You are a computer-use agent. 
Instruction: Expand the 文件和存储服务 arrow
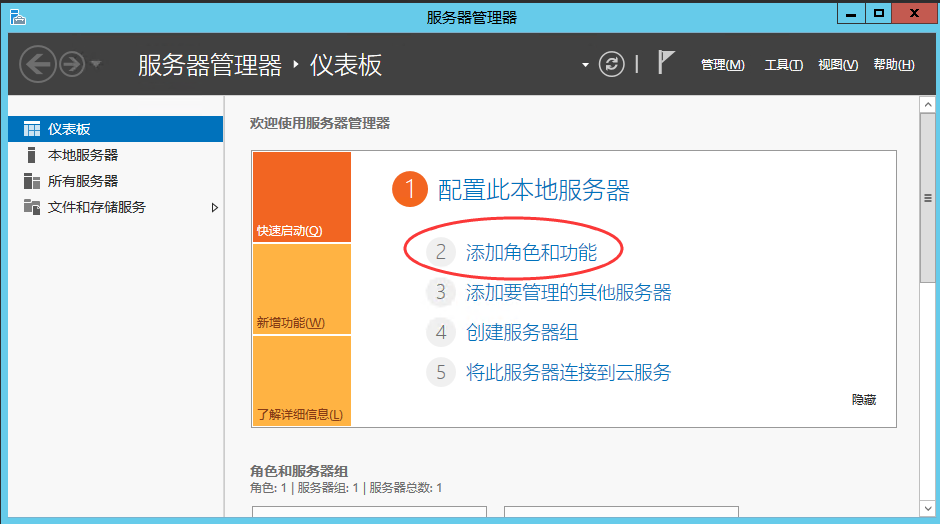click(x=215, y=207)
